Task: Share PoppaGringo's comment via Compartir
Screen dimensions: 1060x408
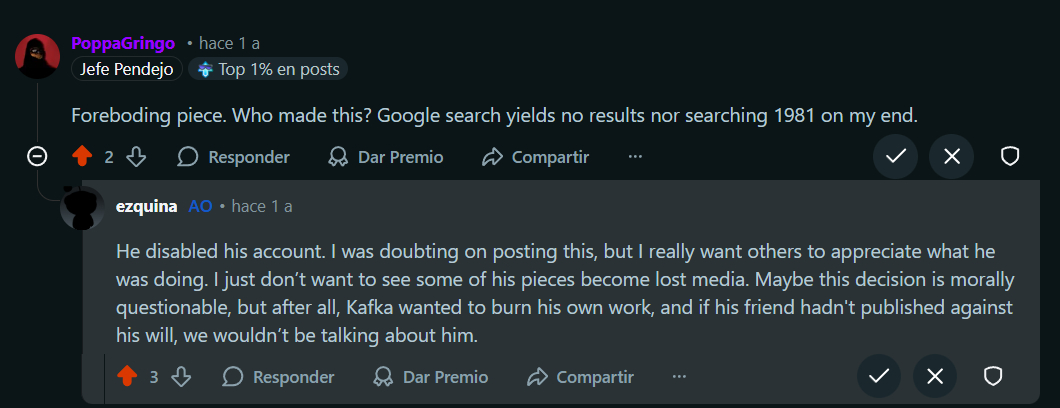Action: (535, 157)
